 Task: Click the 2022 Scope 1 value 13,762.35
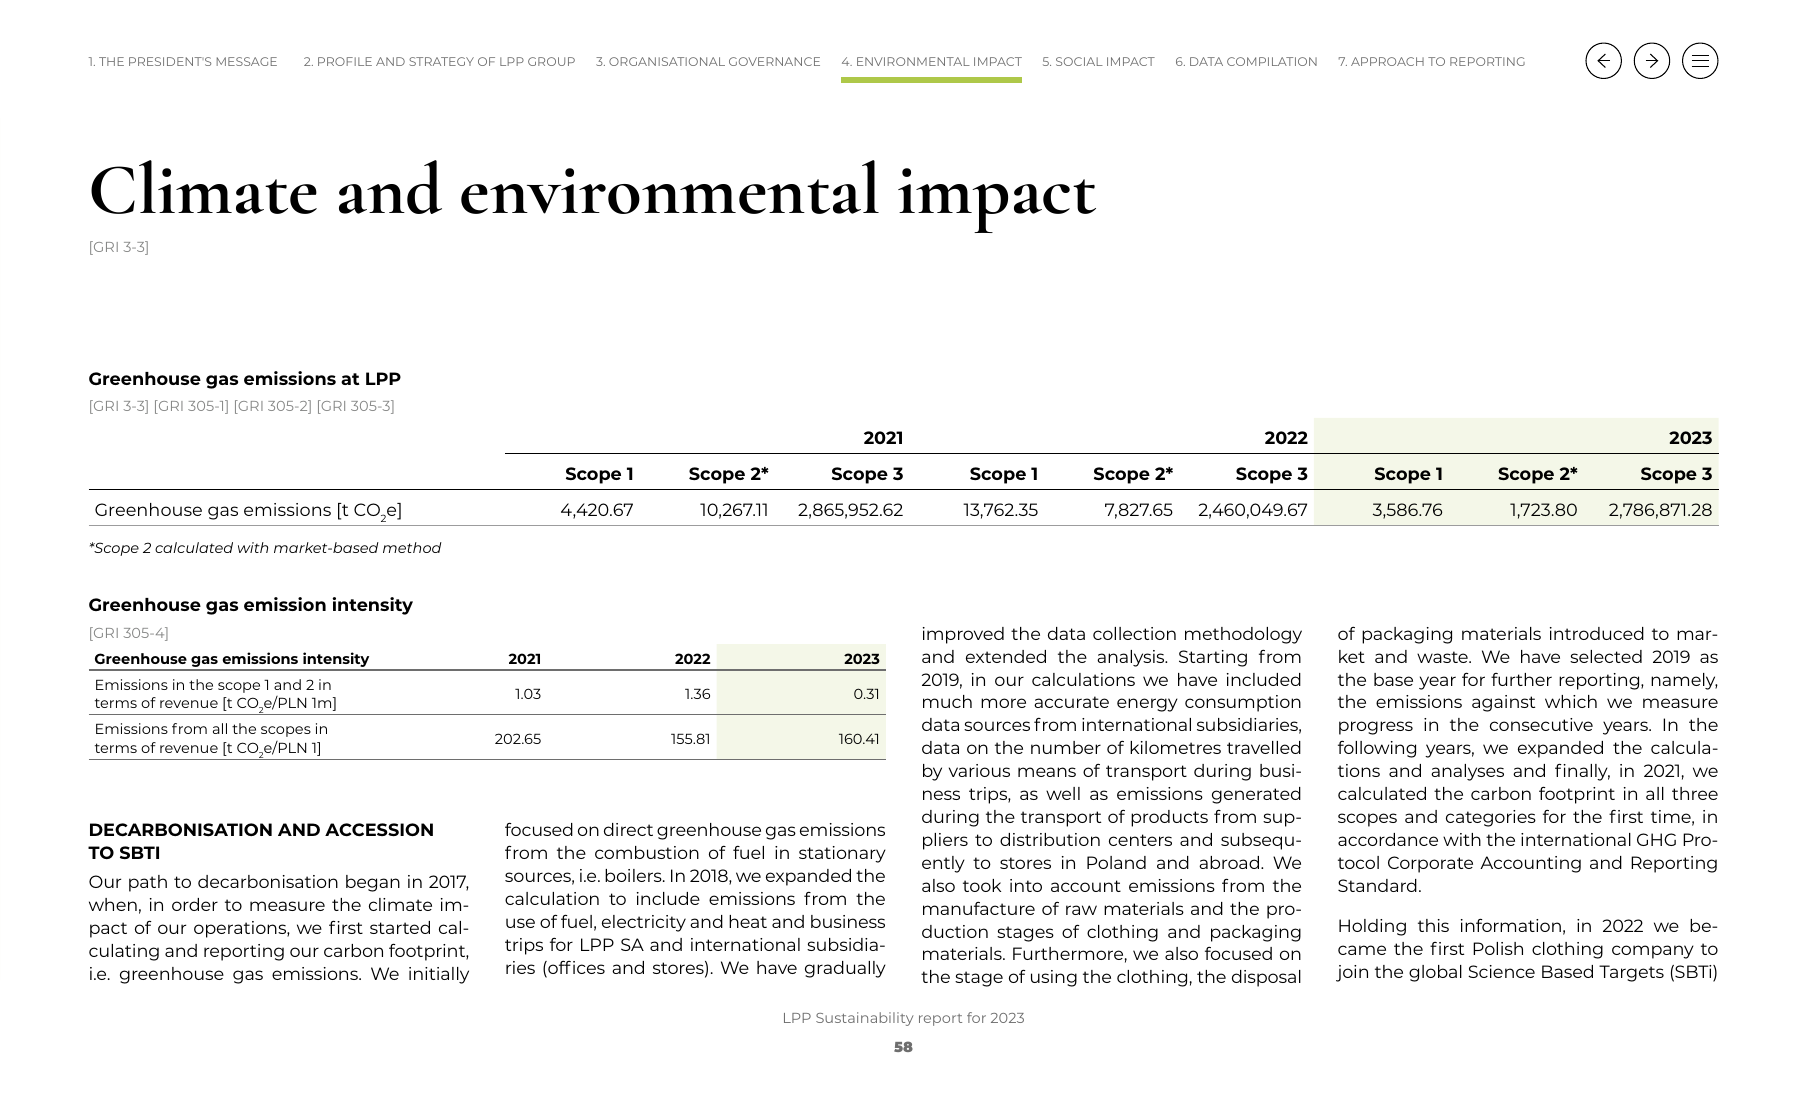(x=1000, y=510)
